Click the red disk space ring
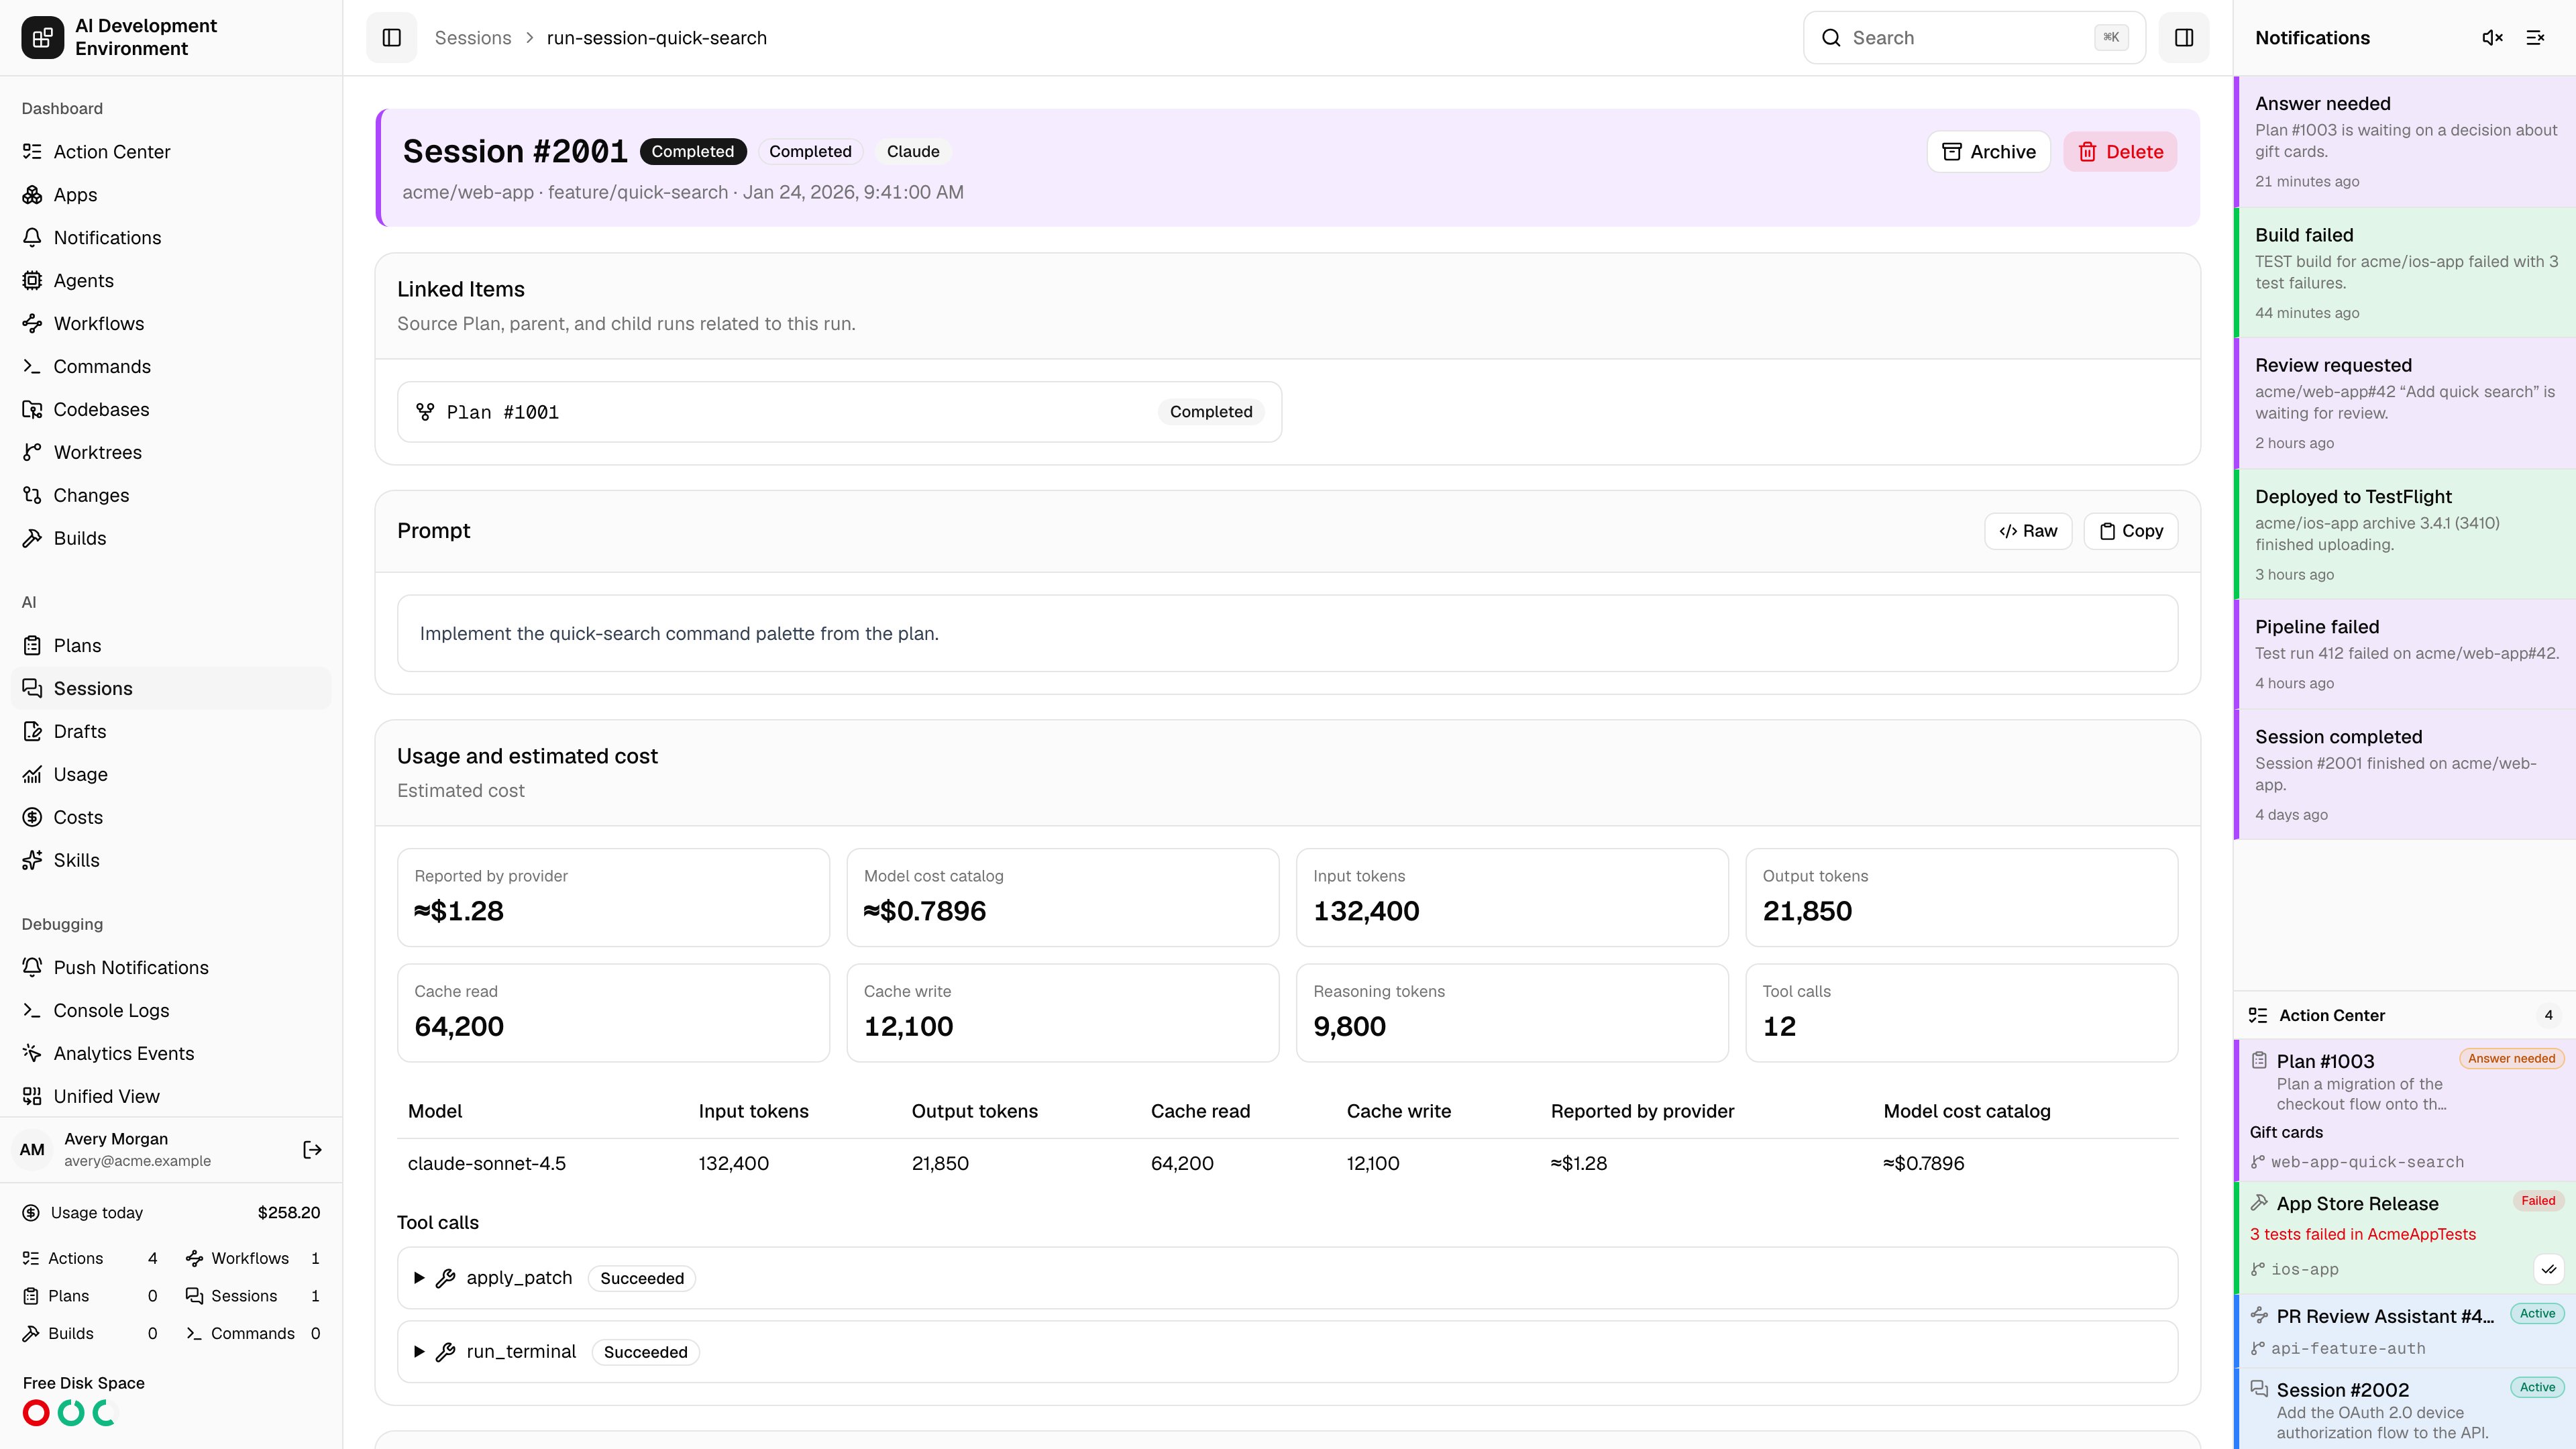This screenshot has height=1449, width=2576. point(36,1413)
